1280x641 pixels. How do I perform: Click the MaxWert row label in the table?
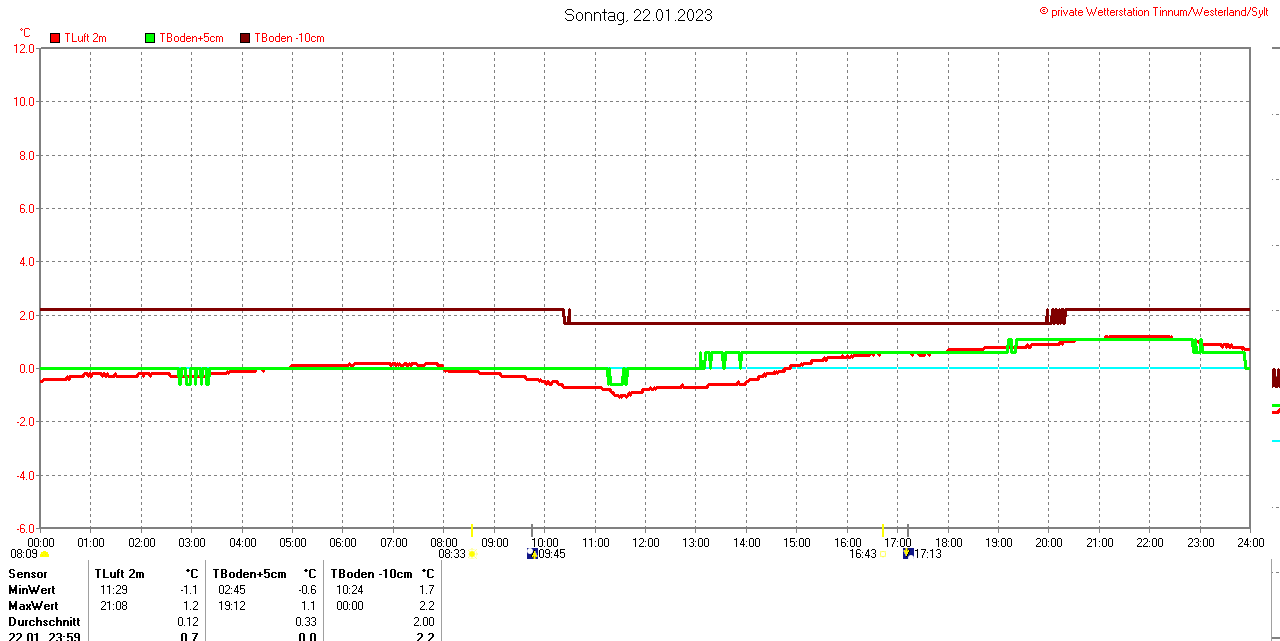(x=33, y=606)
